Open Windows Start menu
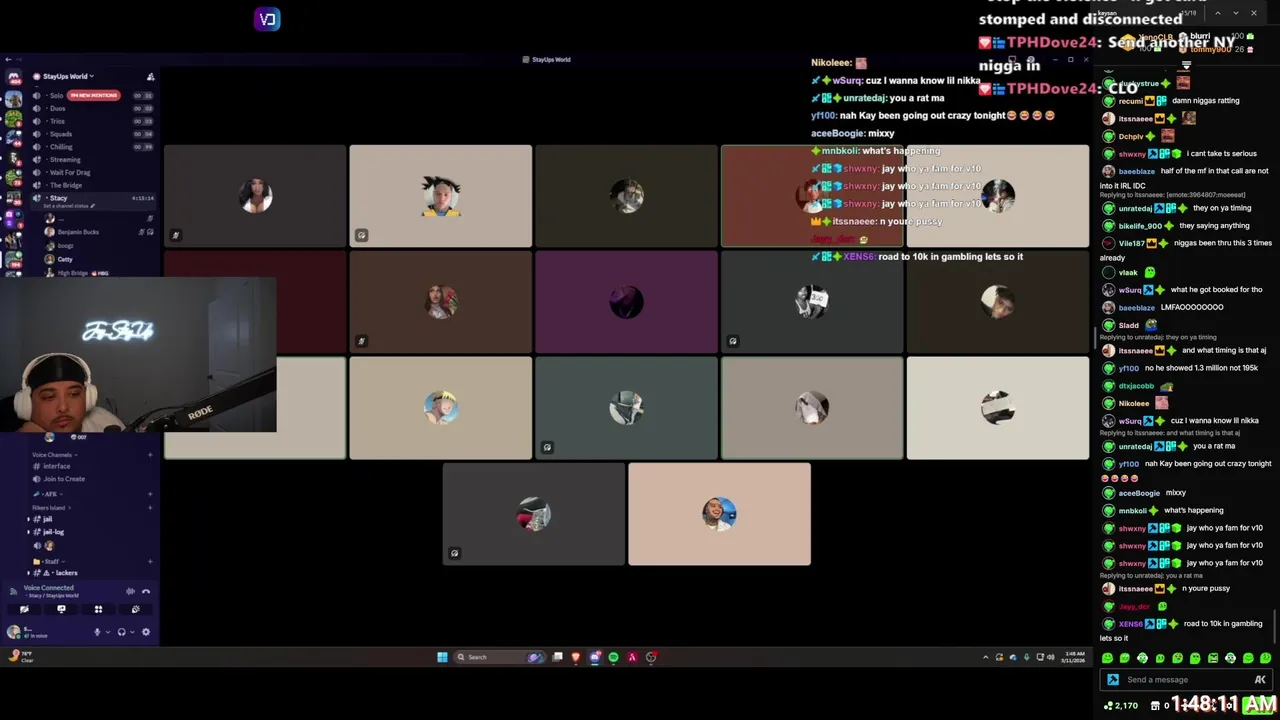This screenshot has width=1280, height=720. tap(442, 657)
